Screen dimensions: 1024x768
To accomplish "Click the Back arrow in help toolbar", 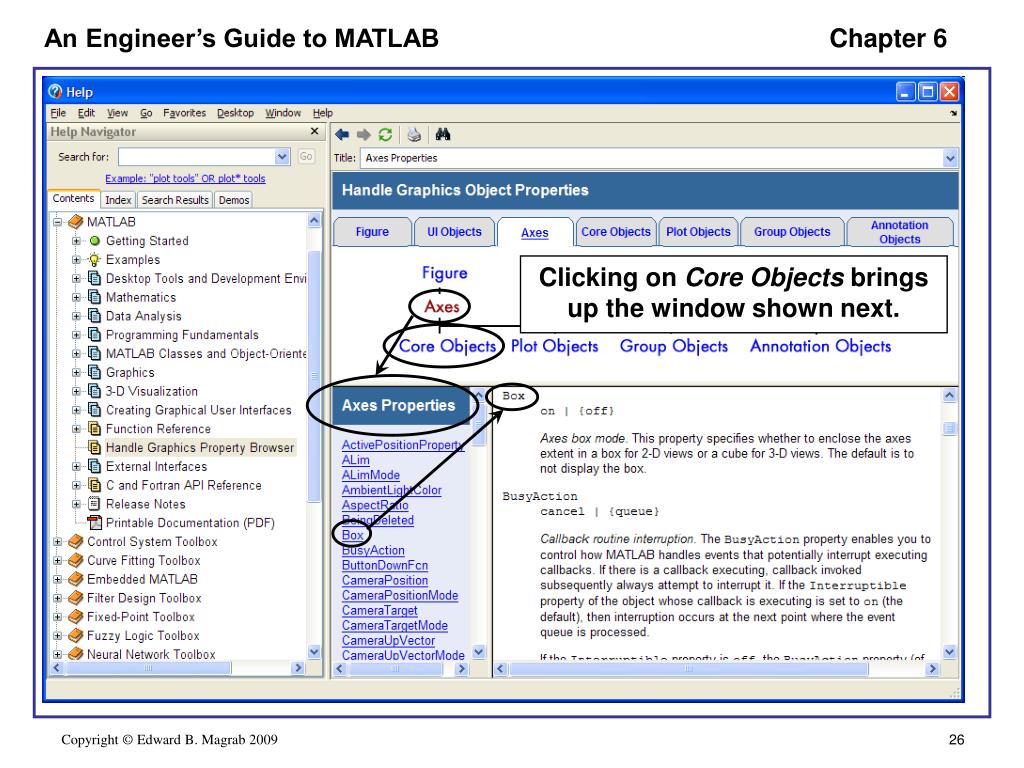I will [x=342, y=135].
